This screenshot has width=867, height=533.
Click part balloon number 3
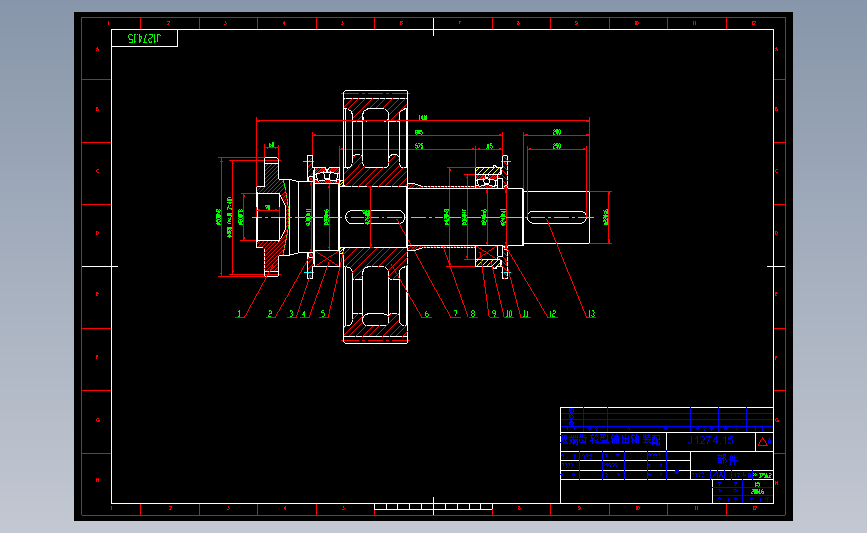pos(291,313)
